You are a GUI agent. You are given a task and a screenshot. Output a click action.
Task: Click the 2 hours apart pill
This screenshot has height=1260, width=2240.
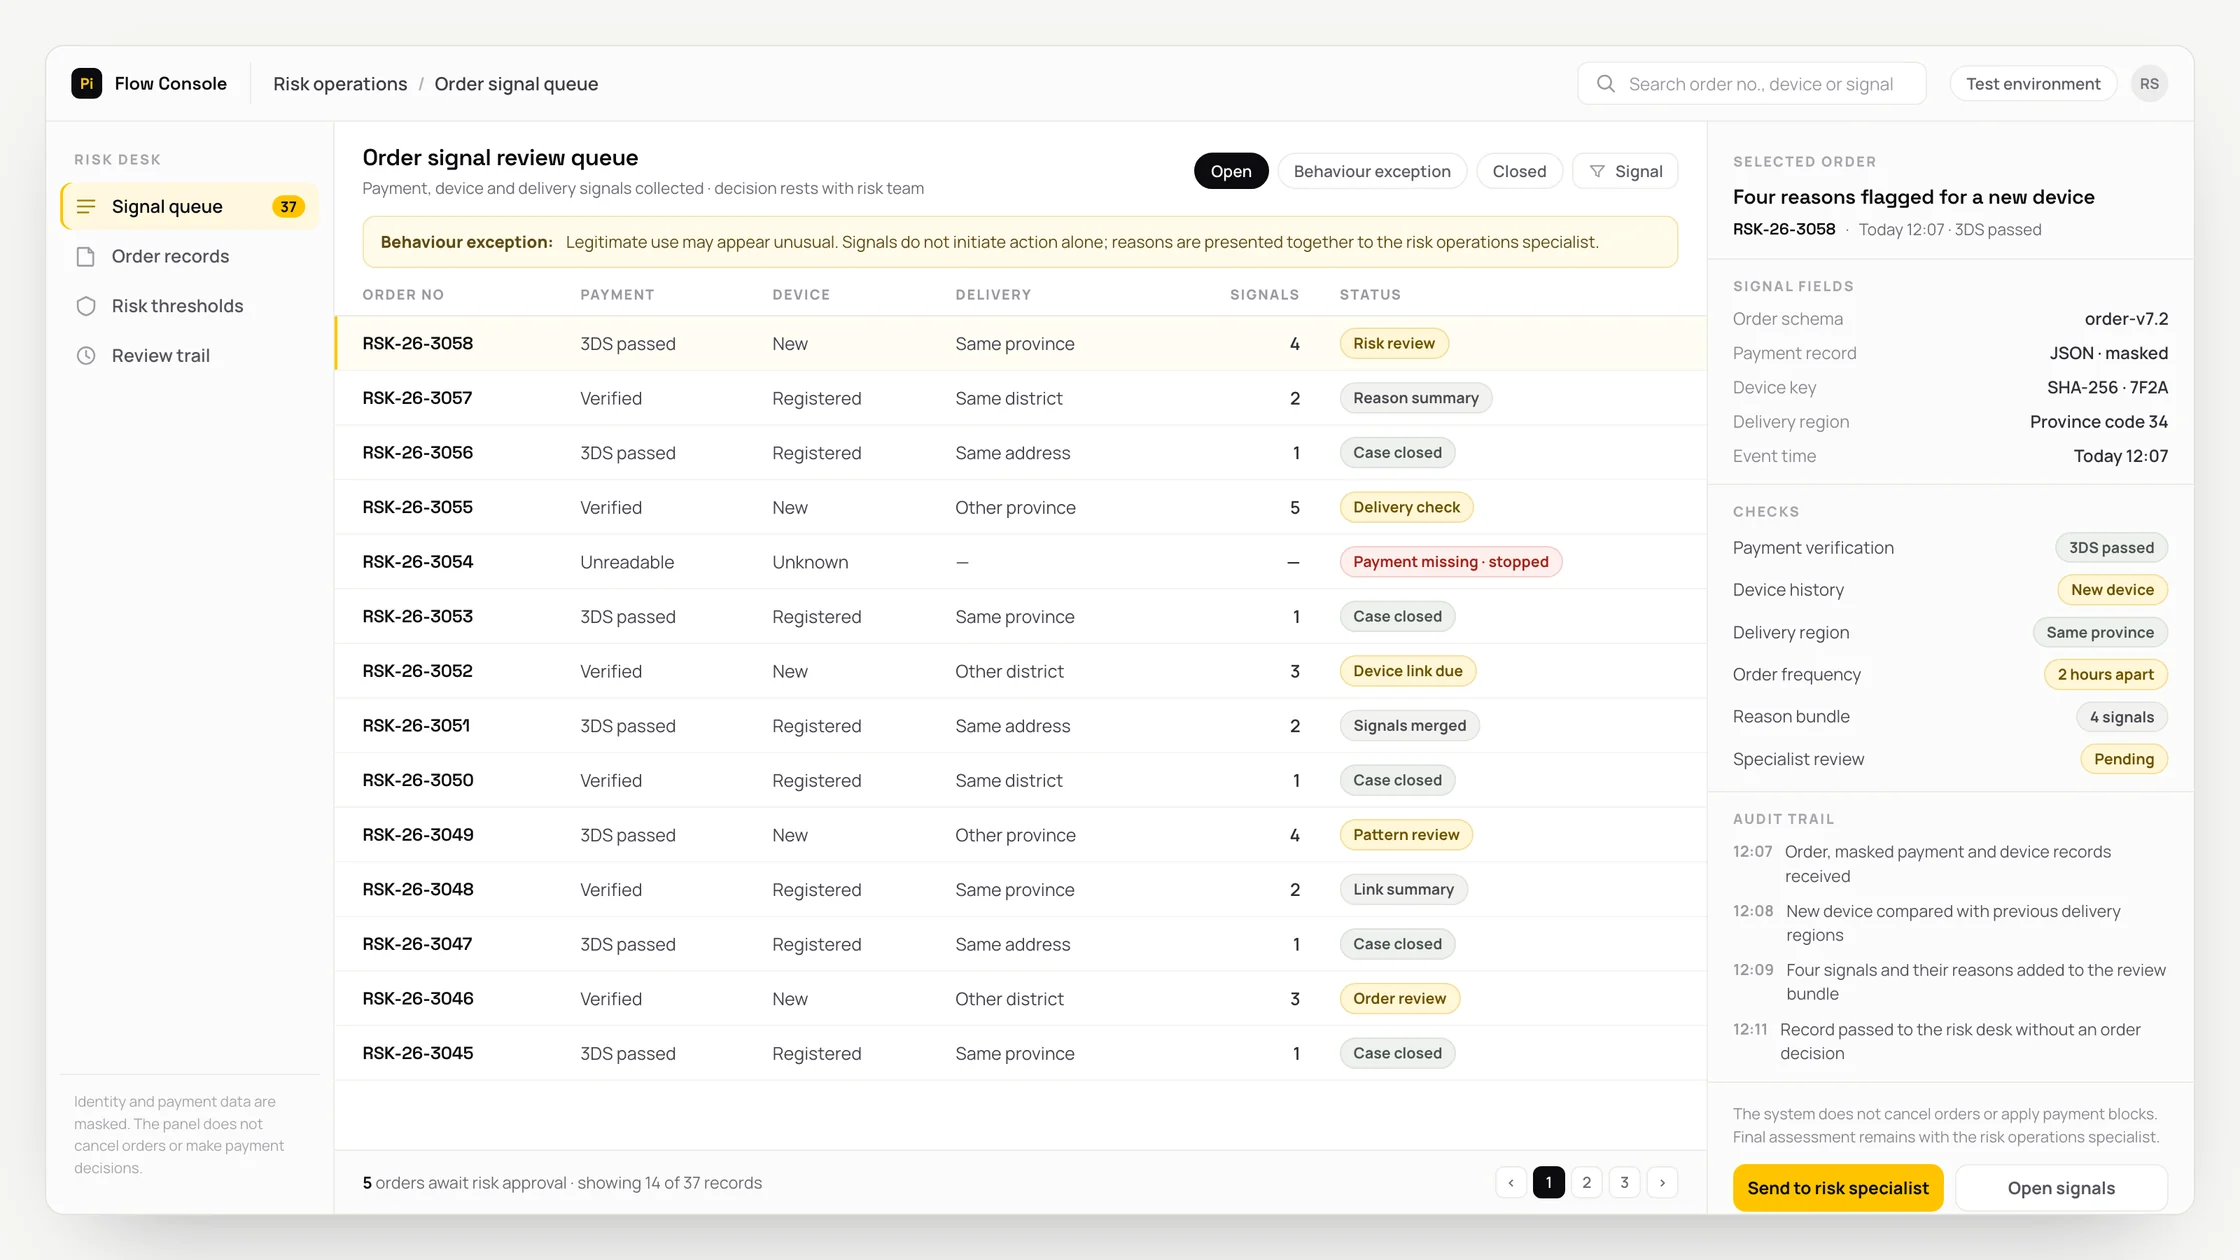(2105, 674)
